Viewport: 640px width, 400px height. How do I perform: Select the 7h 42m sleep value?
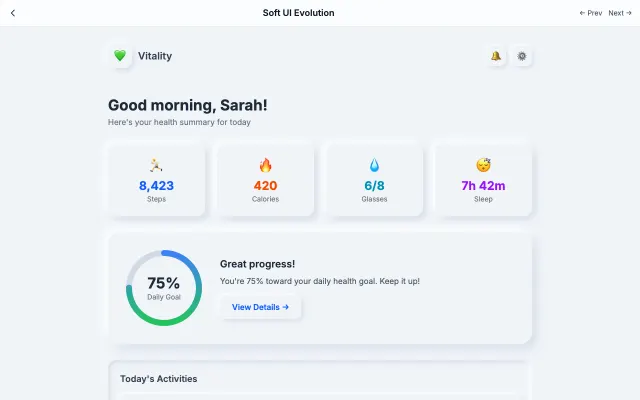pyautogui.click(x=483, y=186)
